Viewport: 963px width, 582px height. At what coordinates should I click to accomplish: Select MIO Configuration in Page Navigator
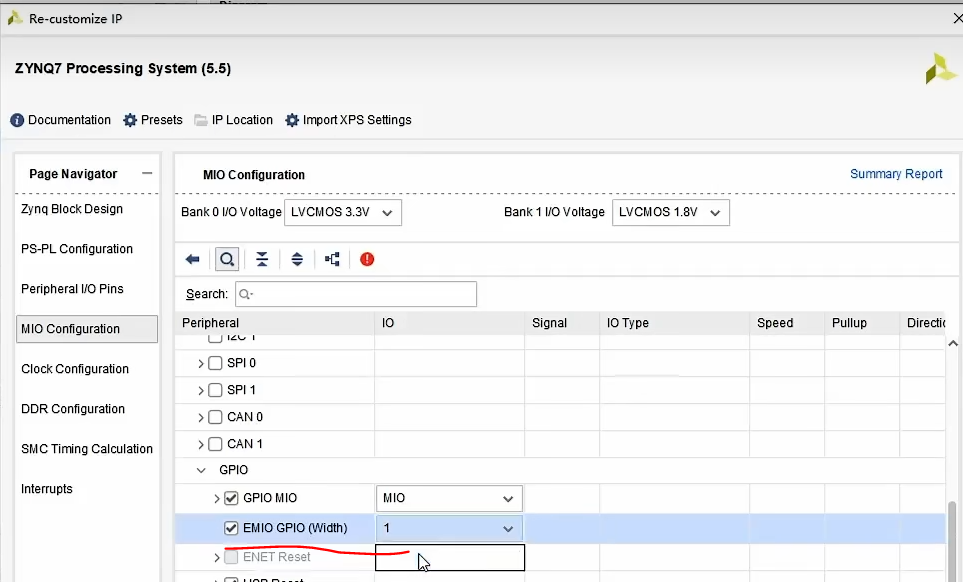tap(87, 329)
